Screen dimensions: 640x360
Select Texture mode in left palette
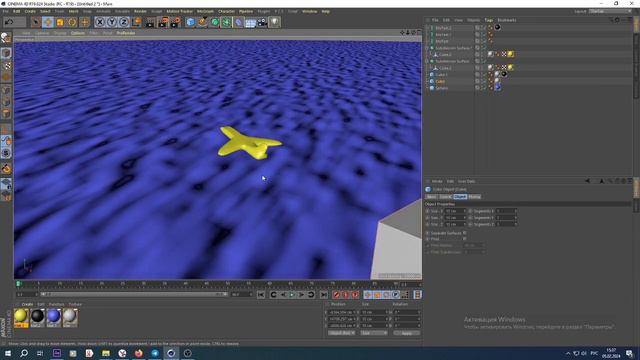pos(6,65)
